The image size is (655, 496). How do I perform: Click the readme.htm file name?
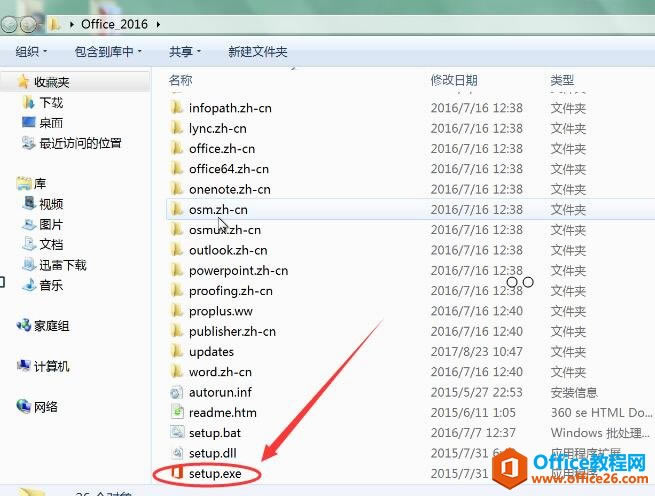[x=223, y=412]
